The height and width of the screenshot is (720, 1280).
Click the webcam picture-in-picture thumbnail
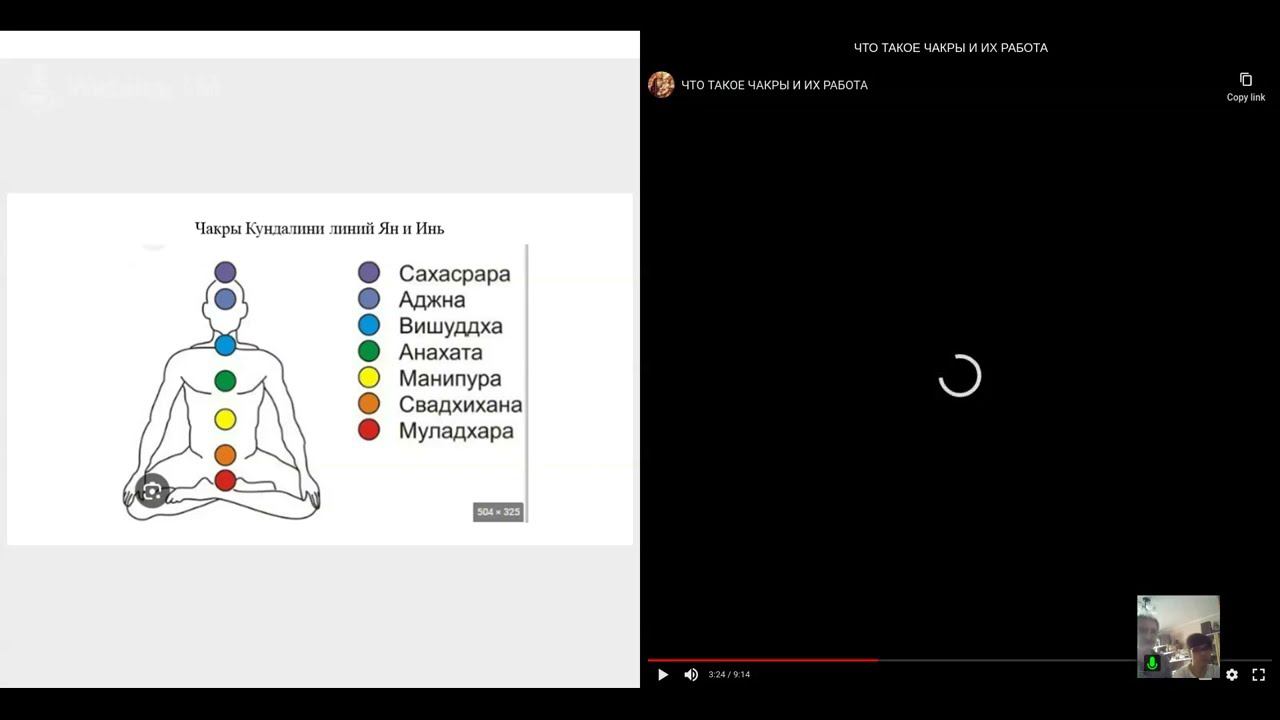[1178, 637]
